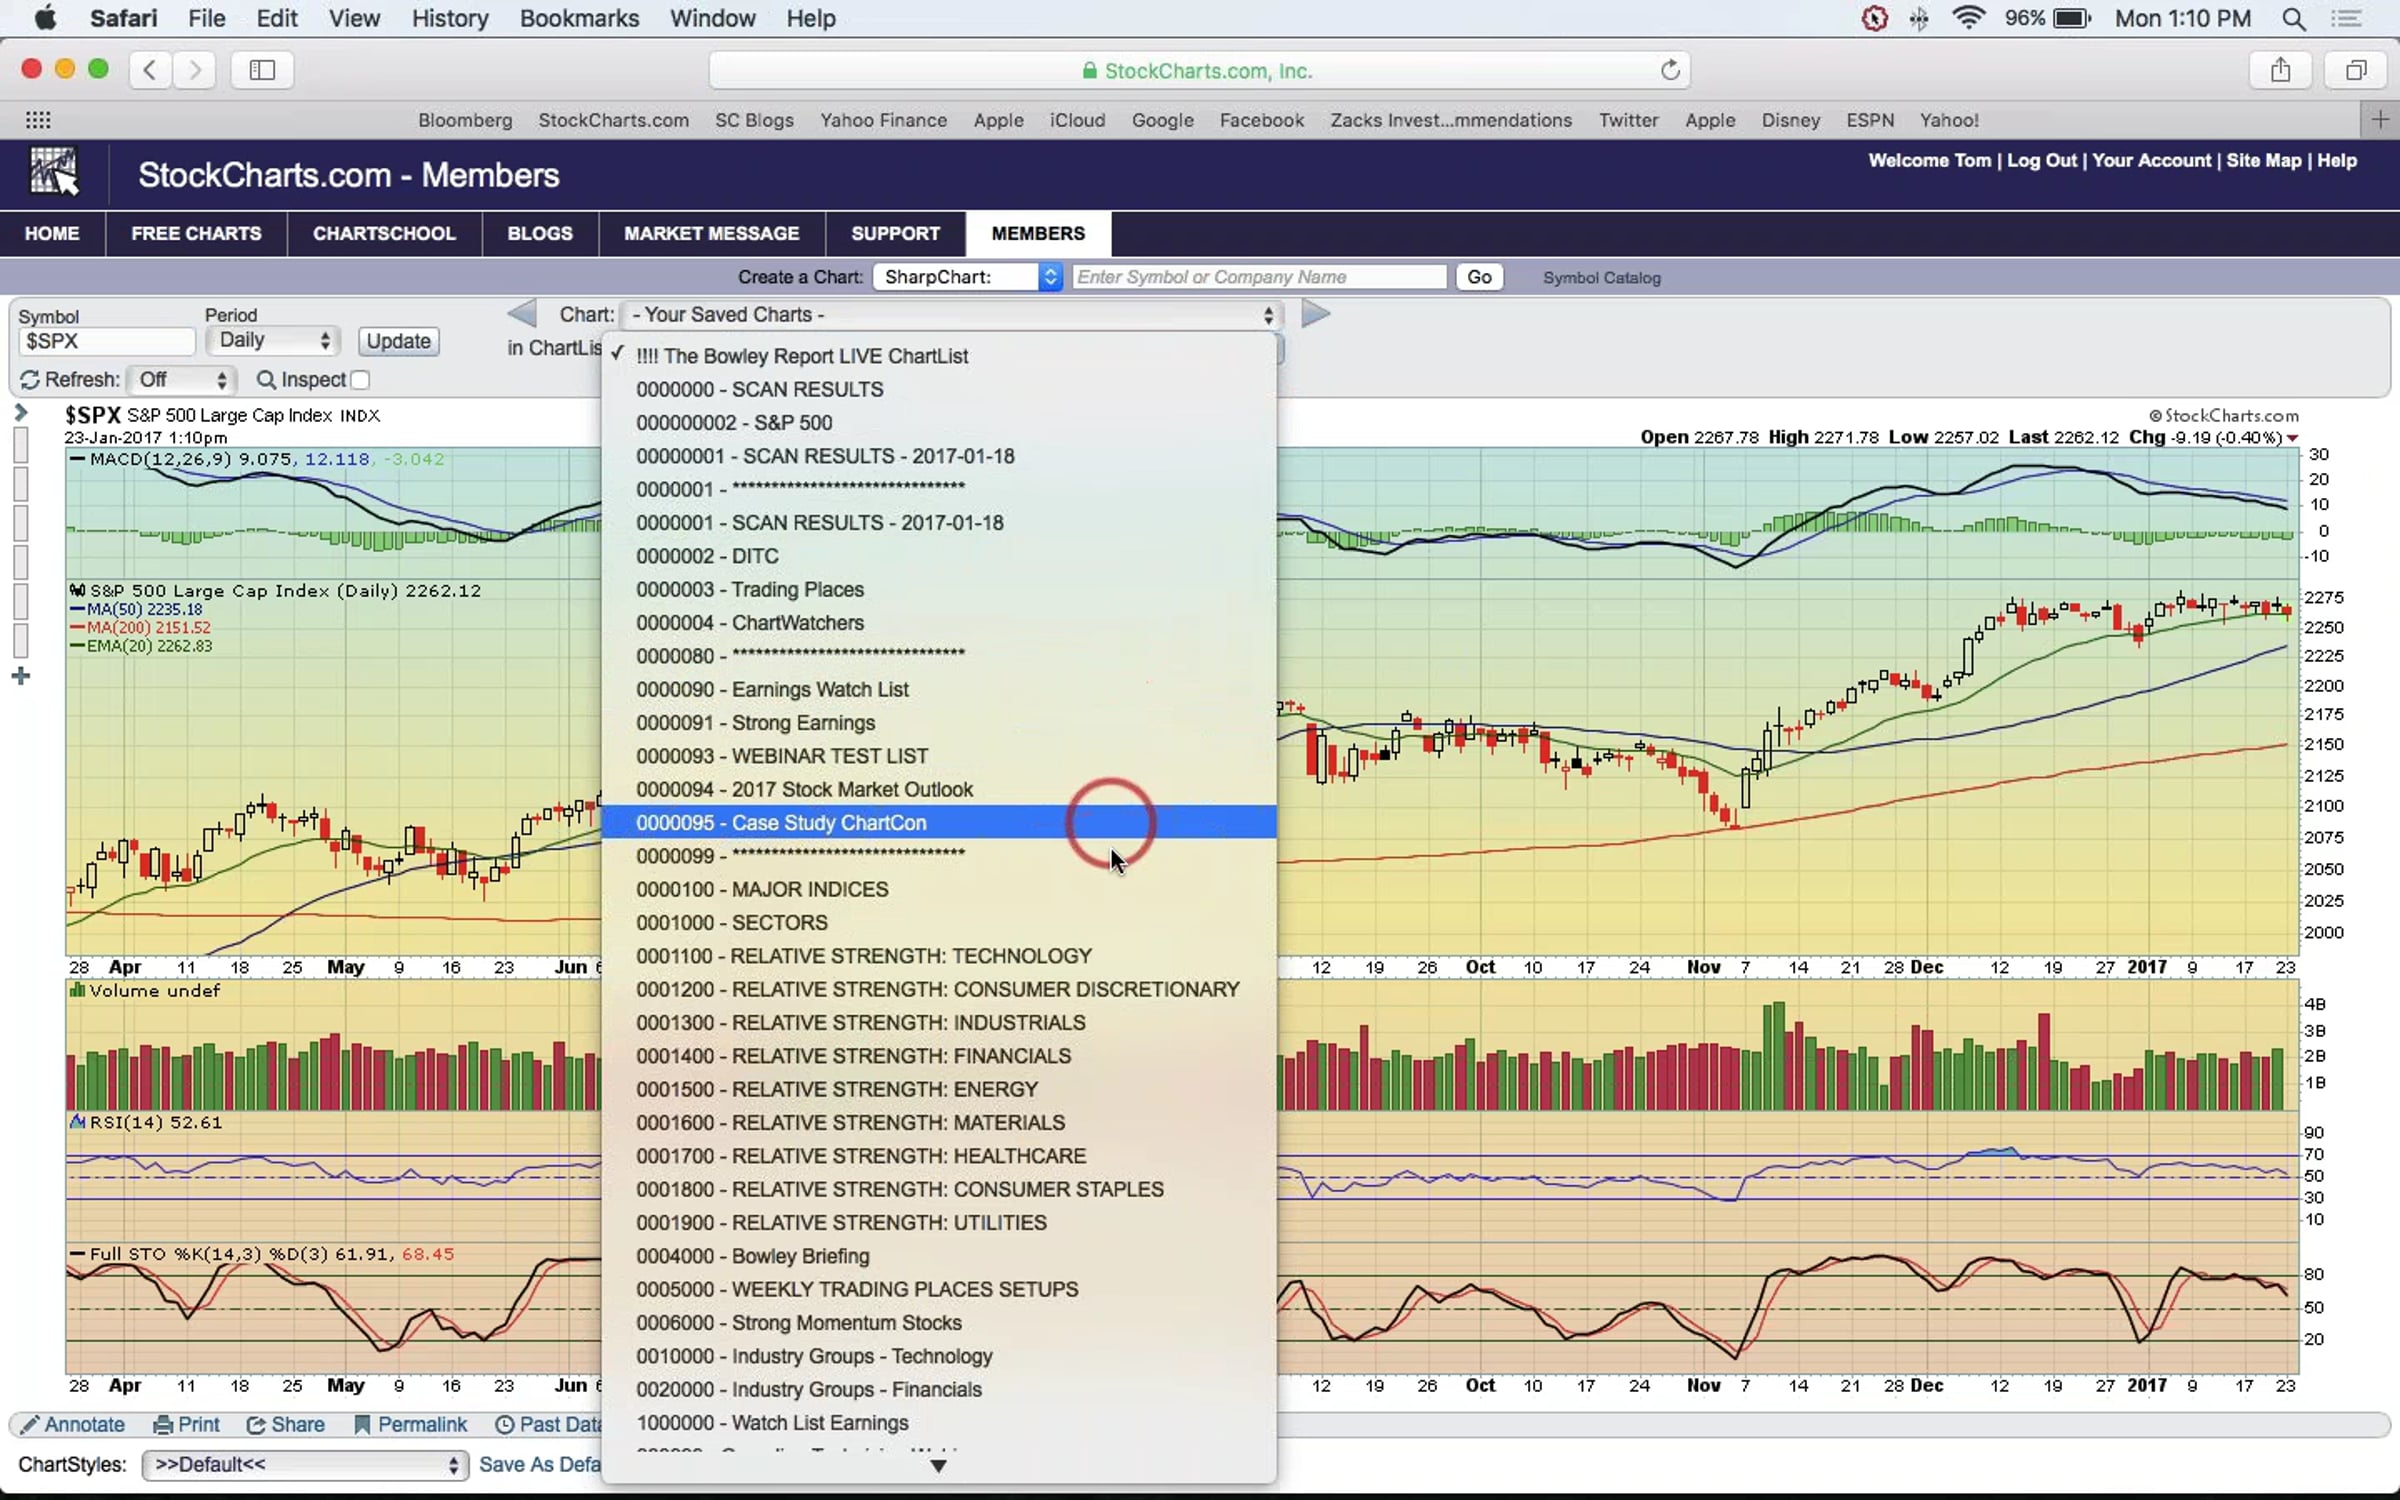Open the ChartStyles Default dropdown
The image size is (2400, 1500).
[305, 1465]
